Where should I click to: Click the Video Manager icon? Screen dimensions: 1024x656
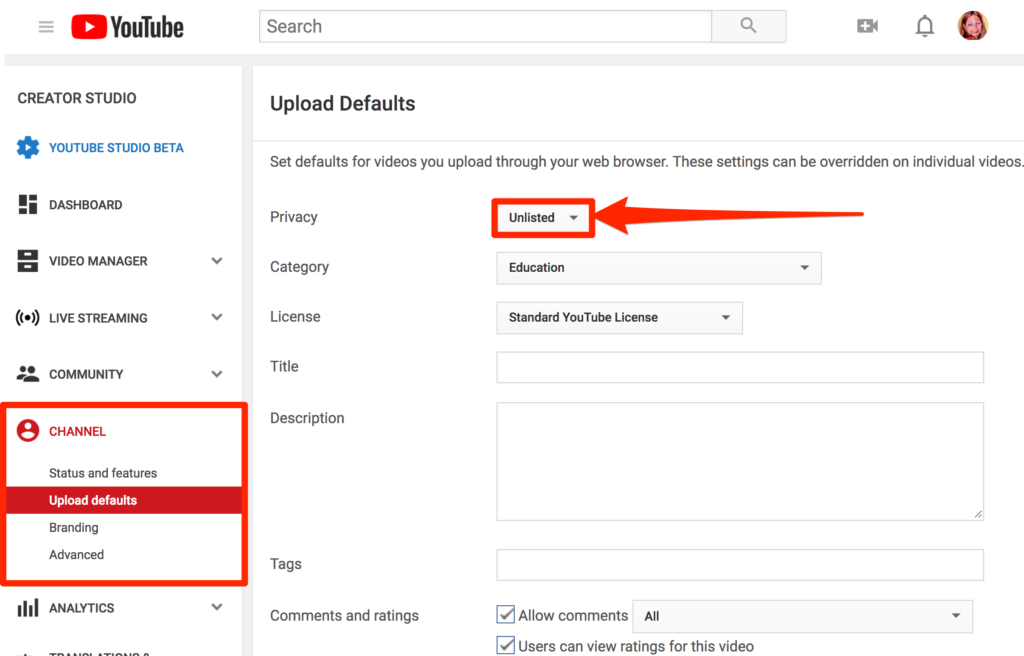click(x=27, y=261)
